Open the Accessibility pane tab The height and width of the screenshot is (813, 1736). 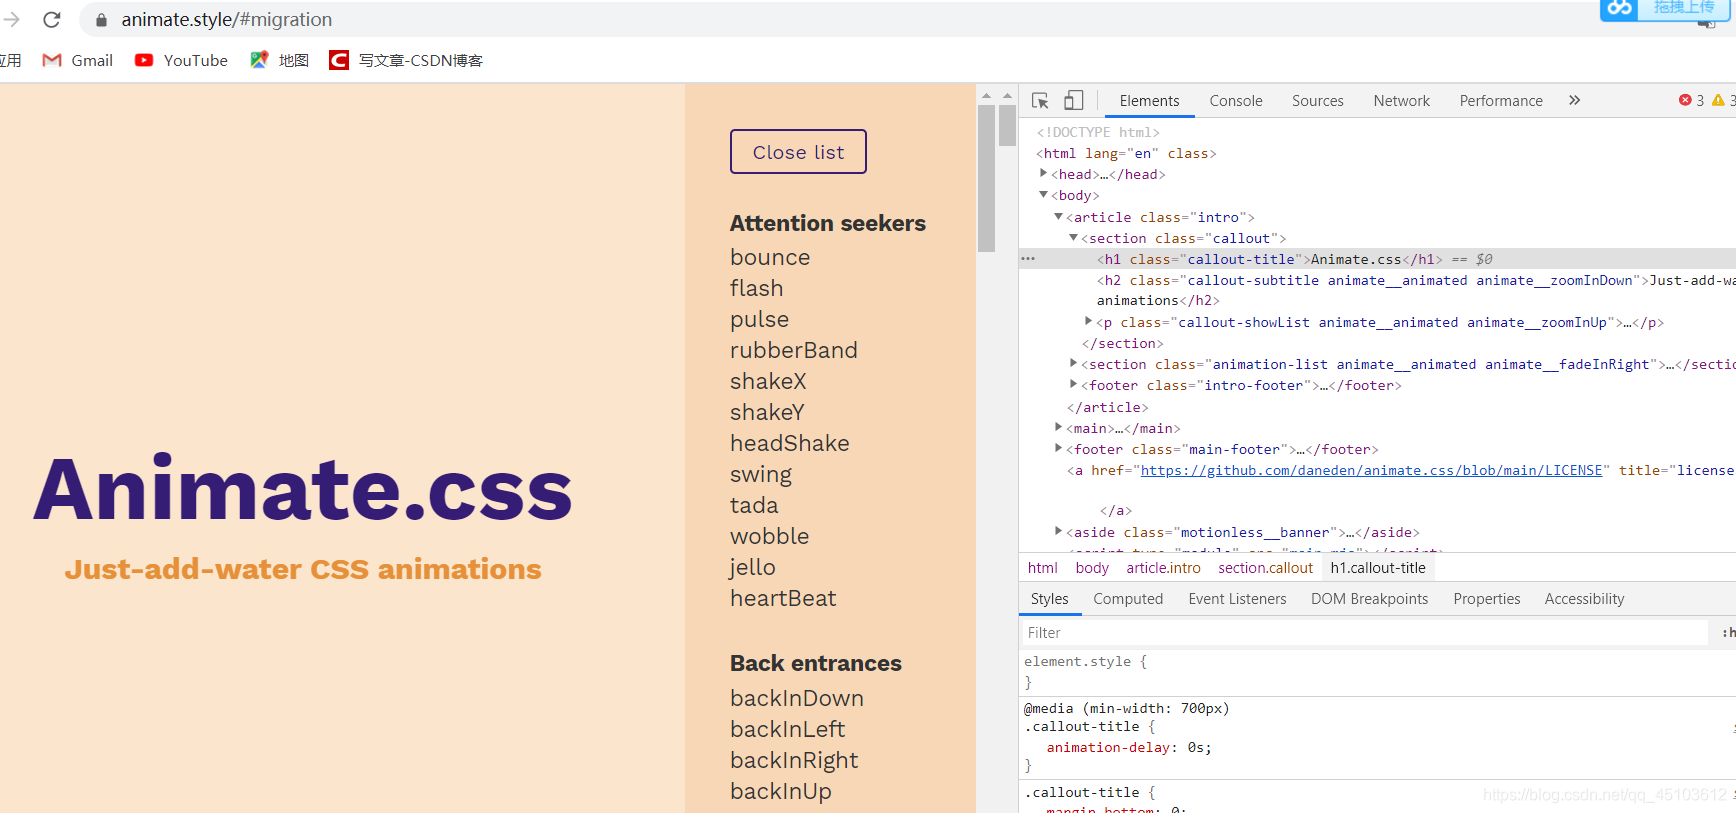(1584, 599)
